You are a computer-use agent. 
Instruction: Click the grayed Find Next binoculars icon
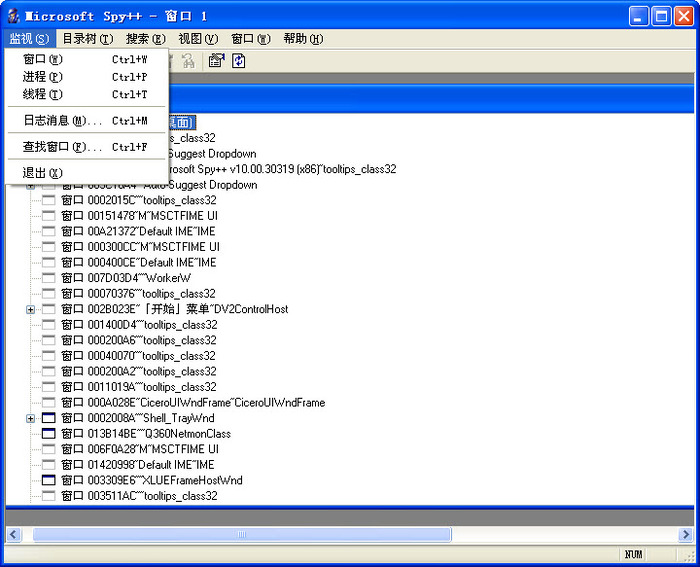[x=188, y=61]
